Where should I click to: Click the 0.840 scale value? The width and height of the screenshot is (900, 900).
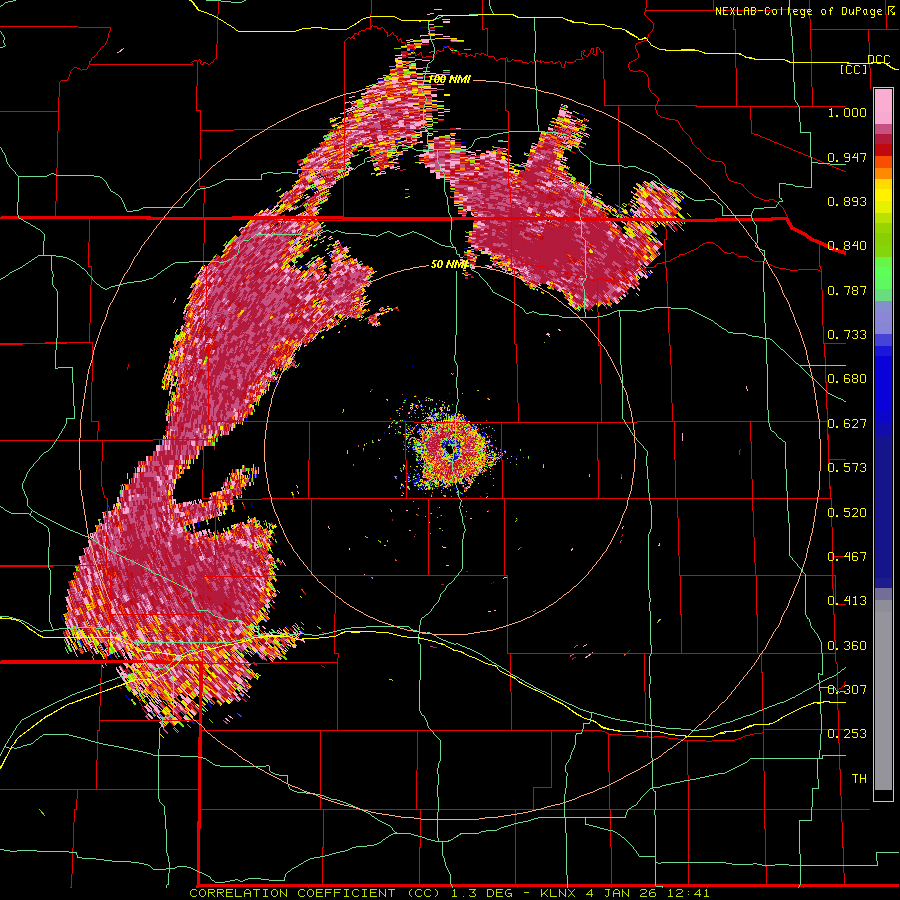[x=847, y=246]
